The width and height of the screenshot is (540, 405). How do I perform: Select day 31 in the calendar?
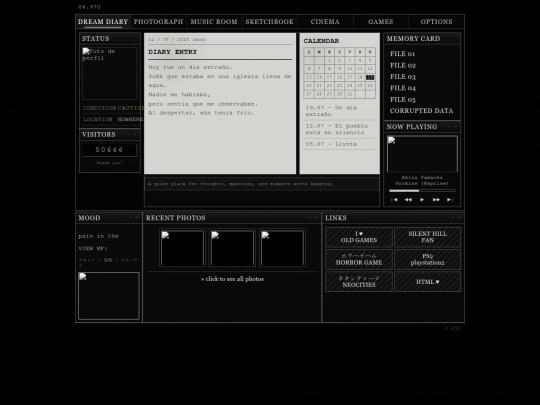[x=350, y=94]
